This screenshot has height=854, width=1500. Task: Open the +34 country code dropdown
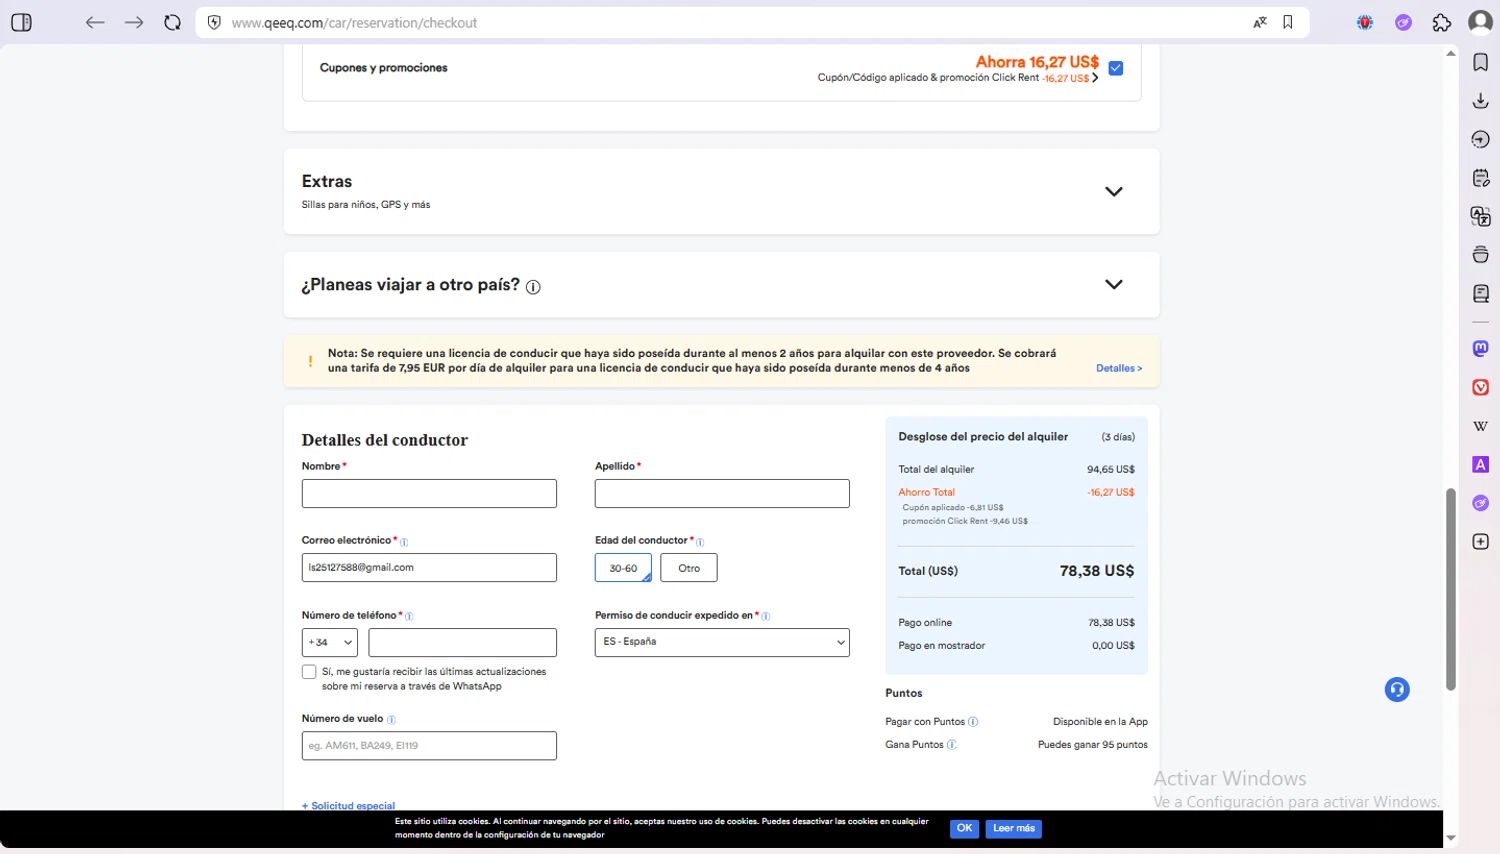(330, 642)
